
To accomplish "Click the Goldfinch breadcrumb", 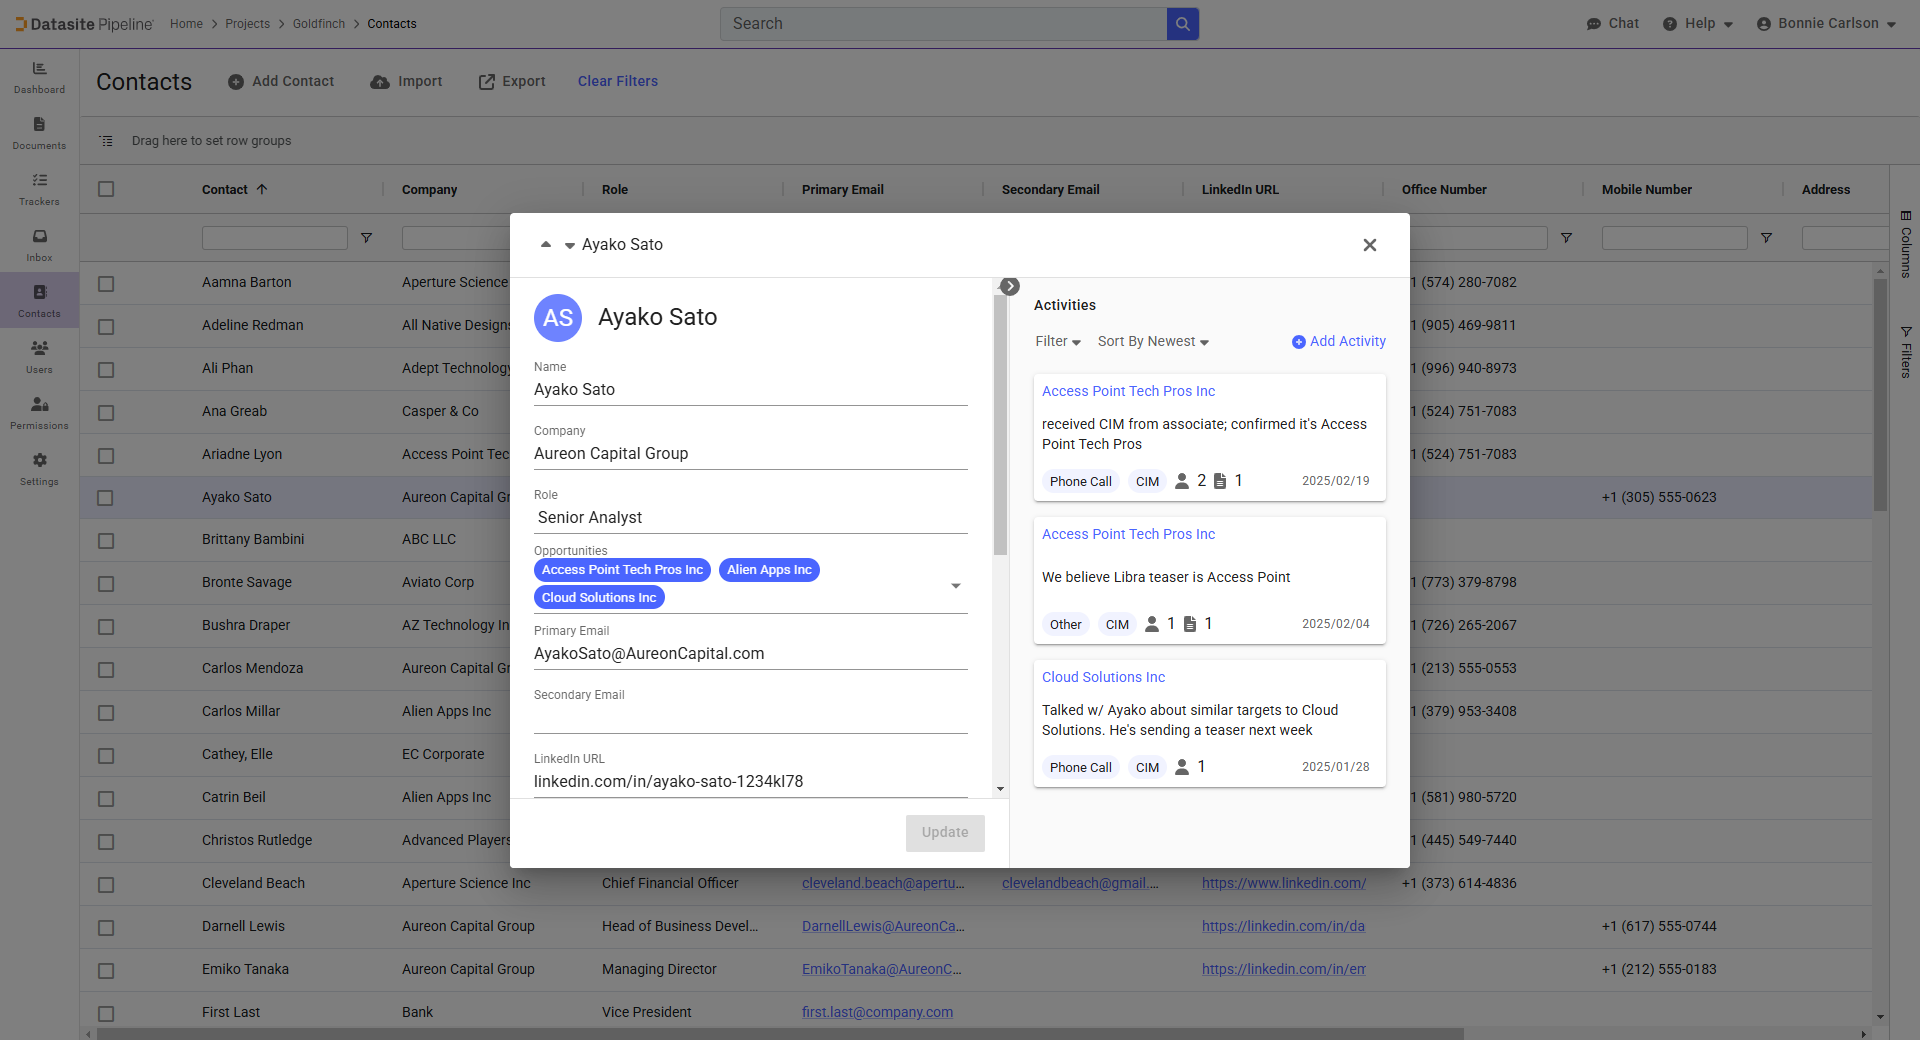I will [319, 24].
